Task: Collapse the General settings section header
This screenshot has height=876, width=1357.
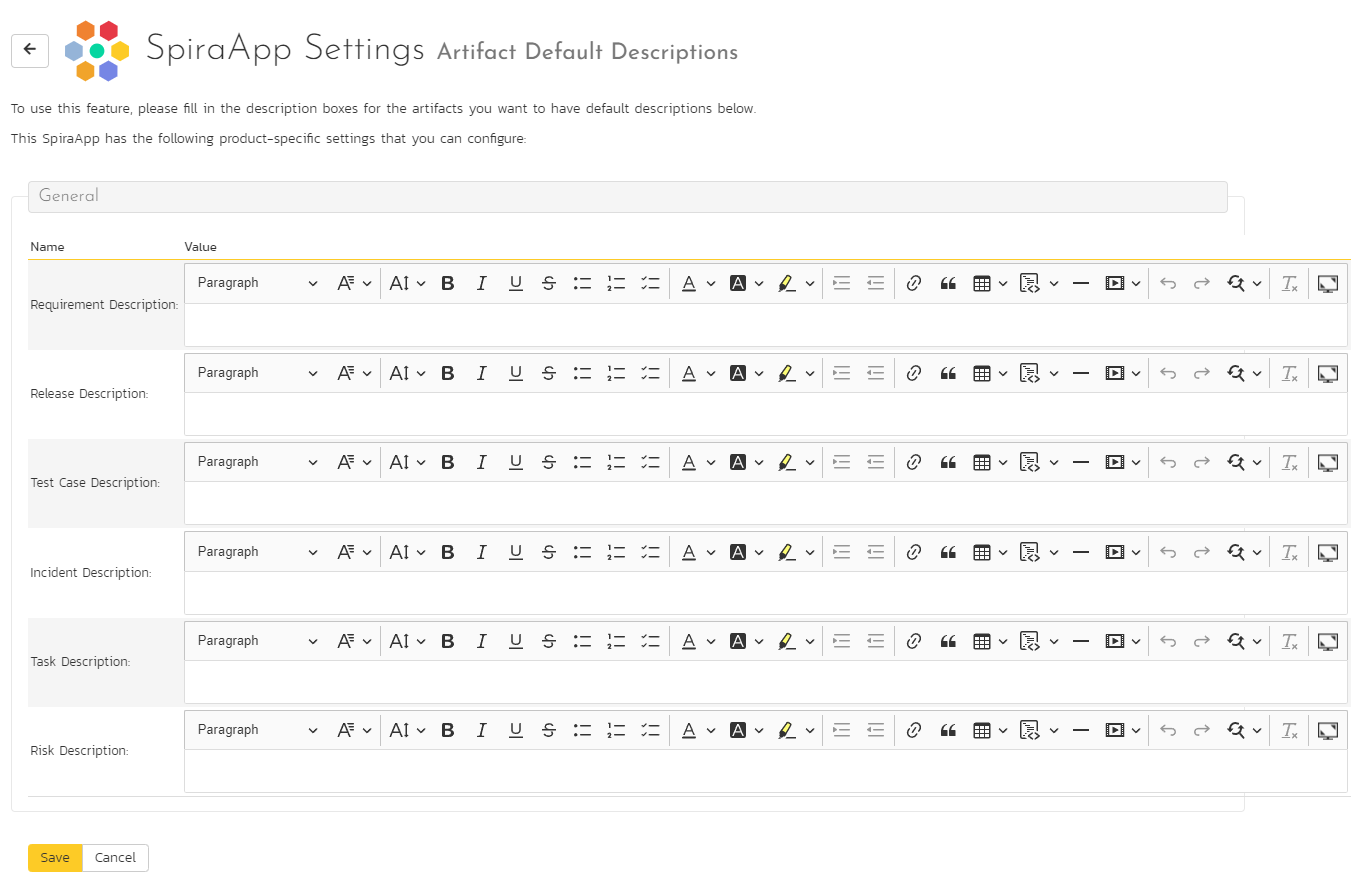Action: [627, 196]
